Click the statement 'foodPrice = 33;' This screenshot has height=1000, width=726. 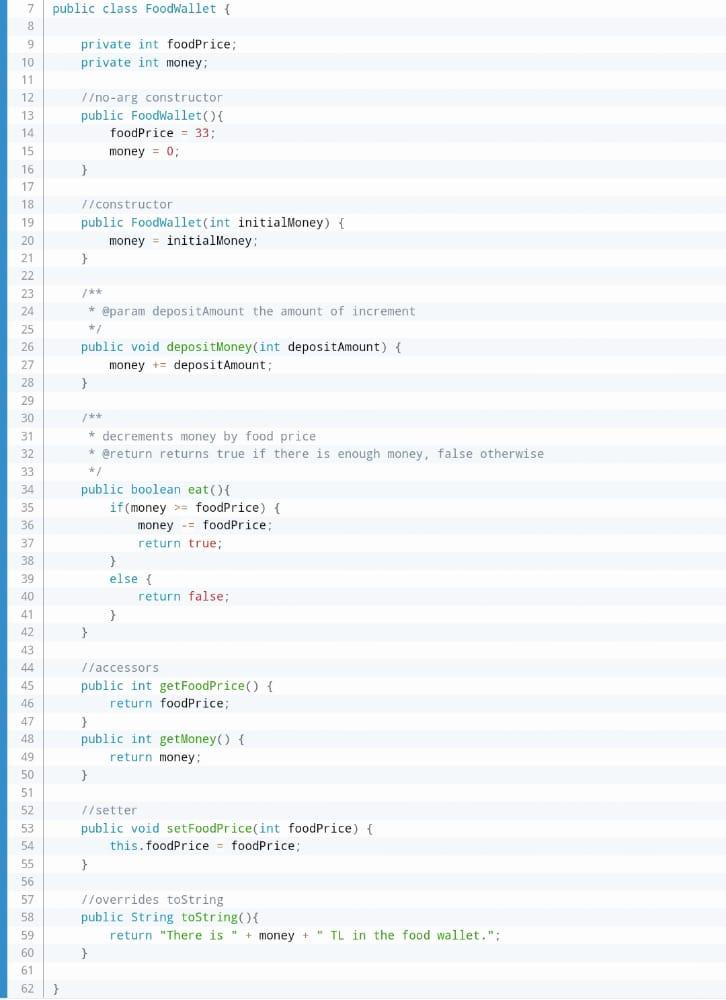[x=162, y=133]
